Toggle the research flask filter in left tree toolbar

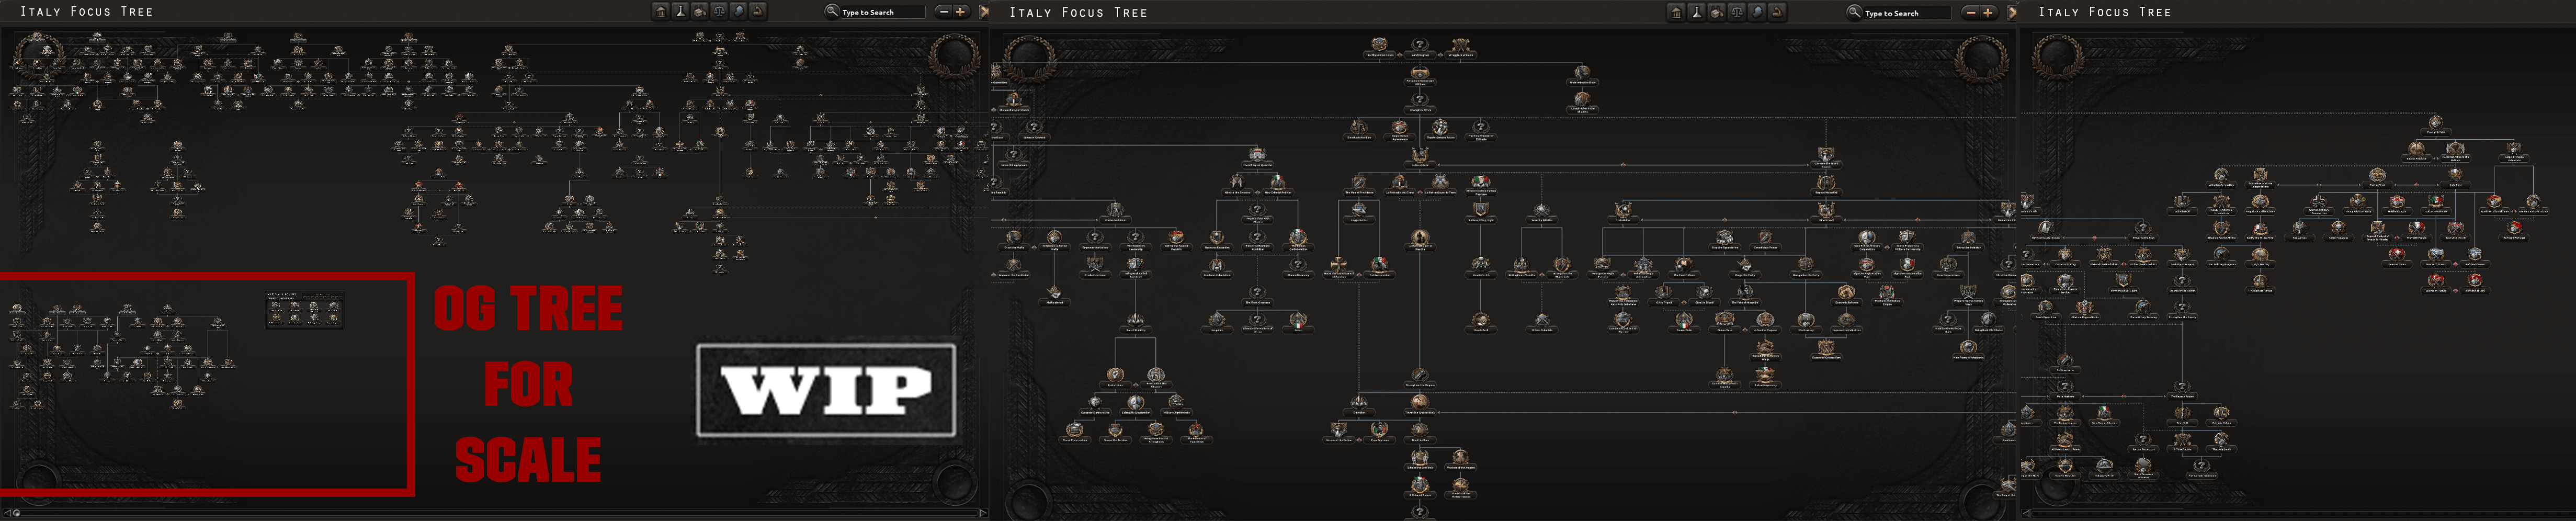[x=680, y=11]
